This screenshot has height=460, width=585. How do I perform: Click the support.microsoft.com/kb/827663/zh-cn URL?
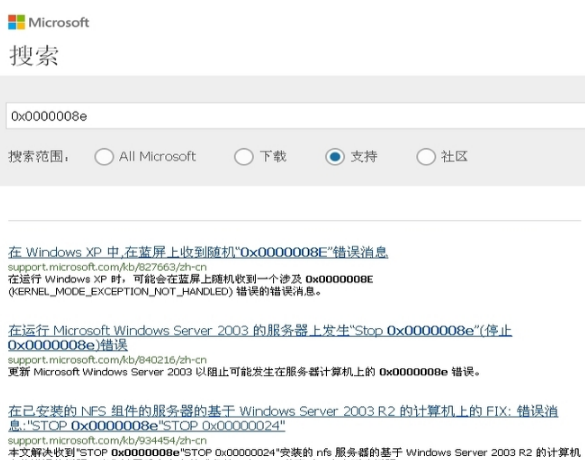tap(107, 267)
